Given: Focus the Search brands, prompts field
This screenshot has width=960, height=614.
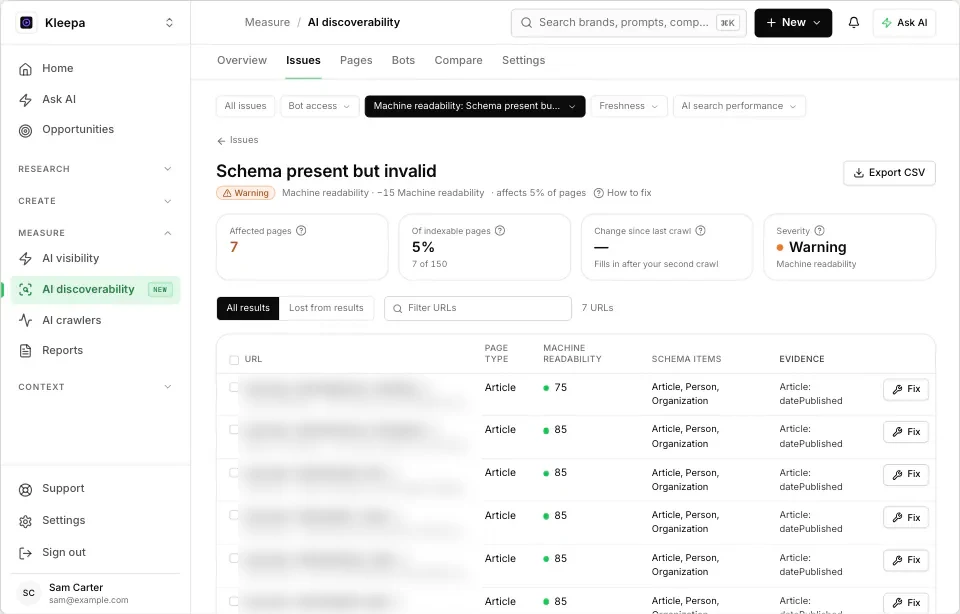Looking at the screenshot, I should [x=628, y=23].
